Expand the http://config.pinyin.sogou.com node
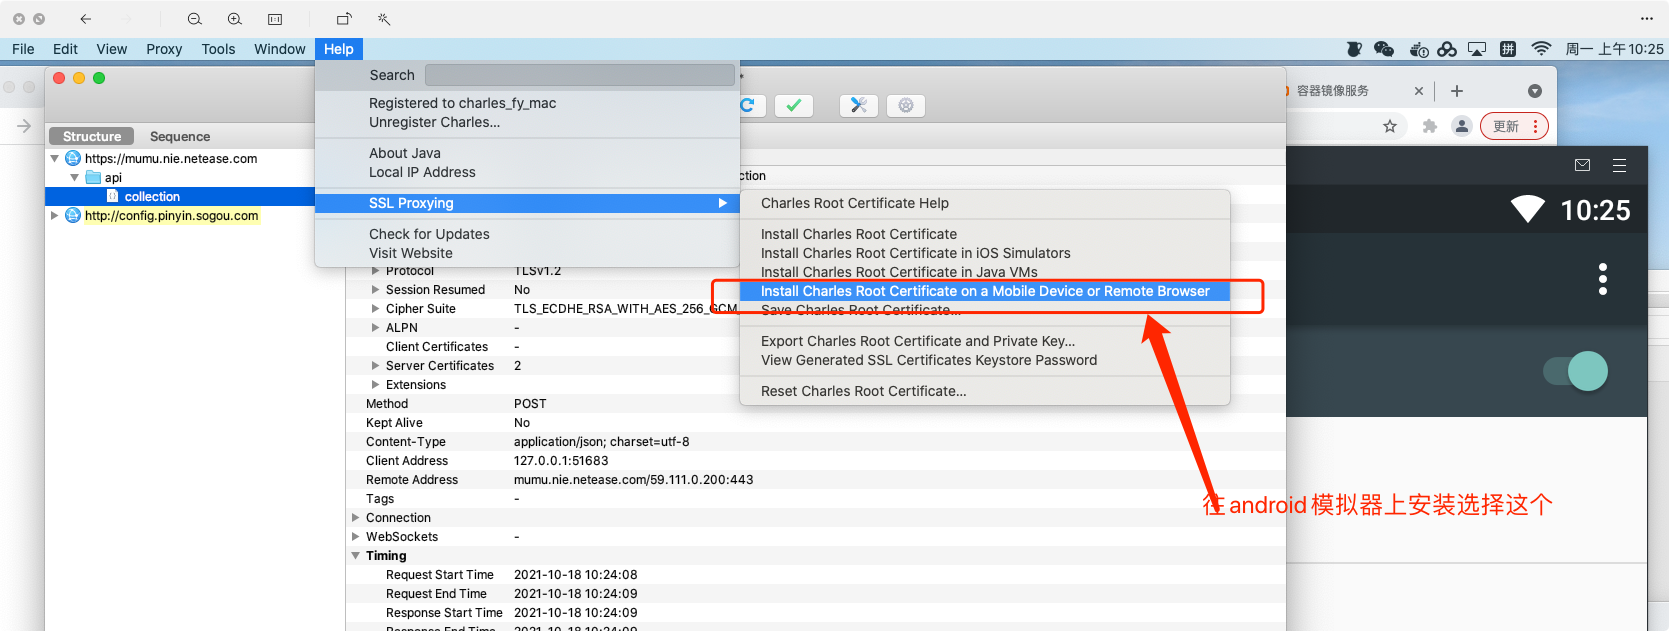Viewport: 1669px width, 631px height. click(55, 215)
